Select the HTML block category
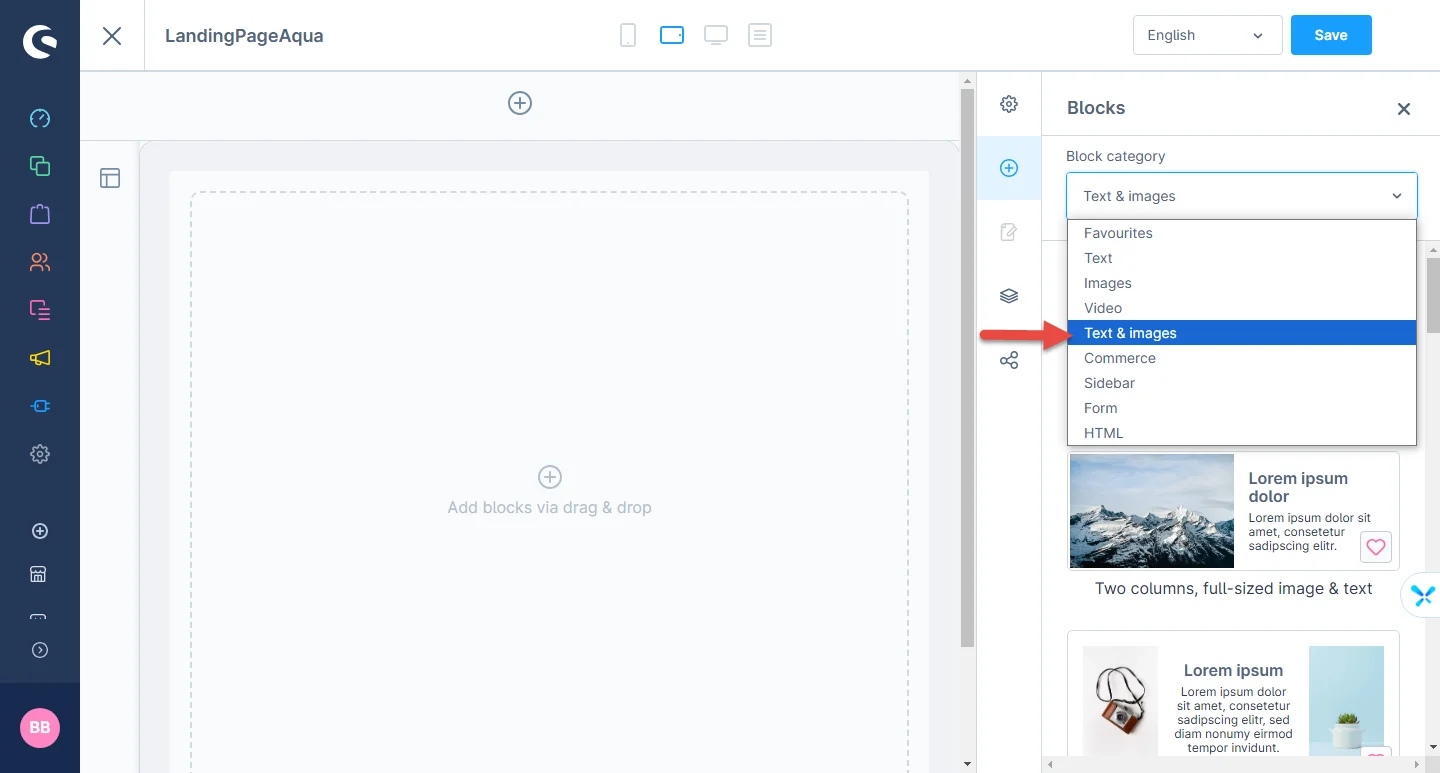Image resolution: width=1440 pixels, height=773 pixels. (x=1103, y=433)
